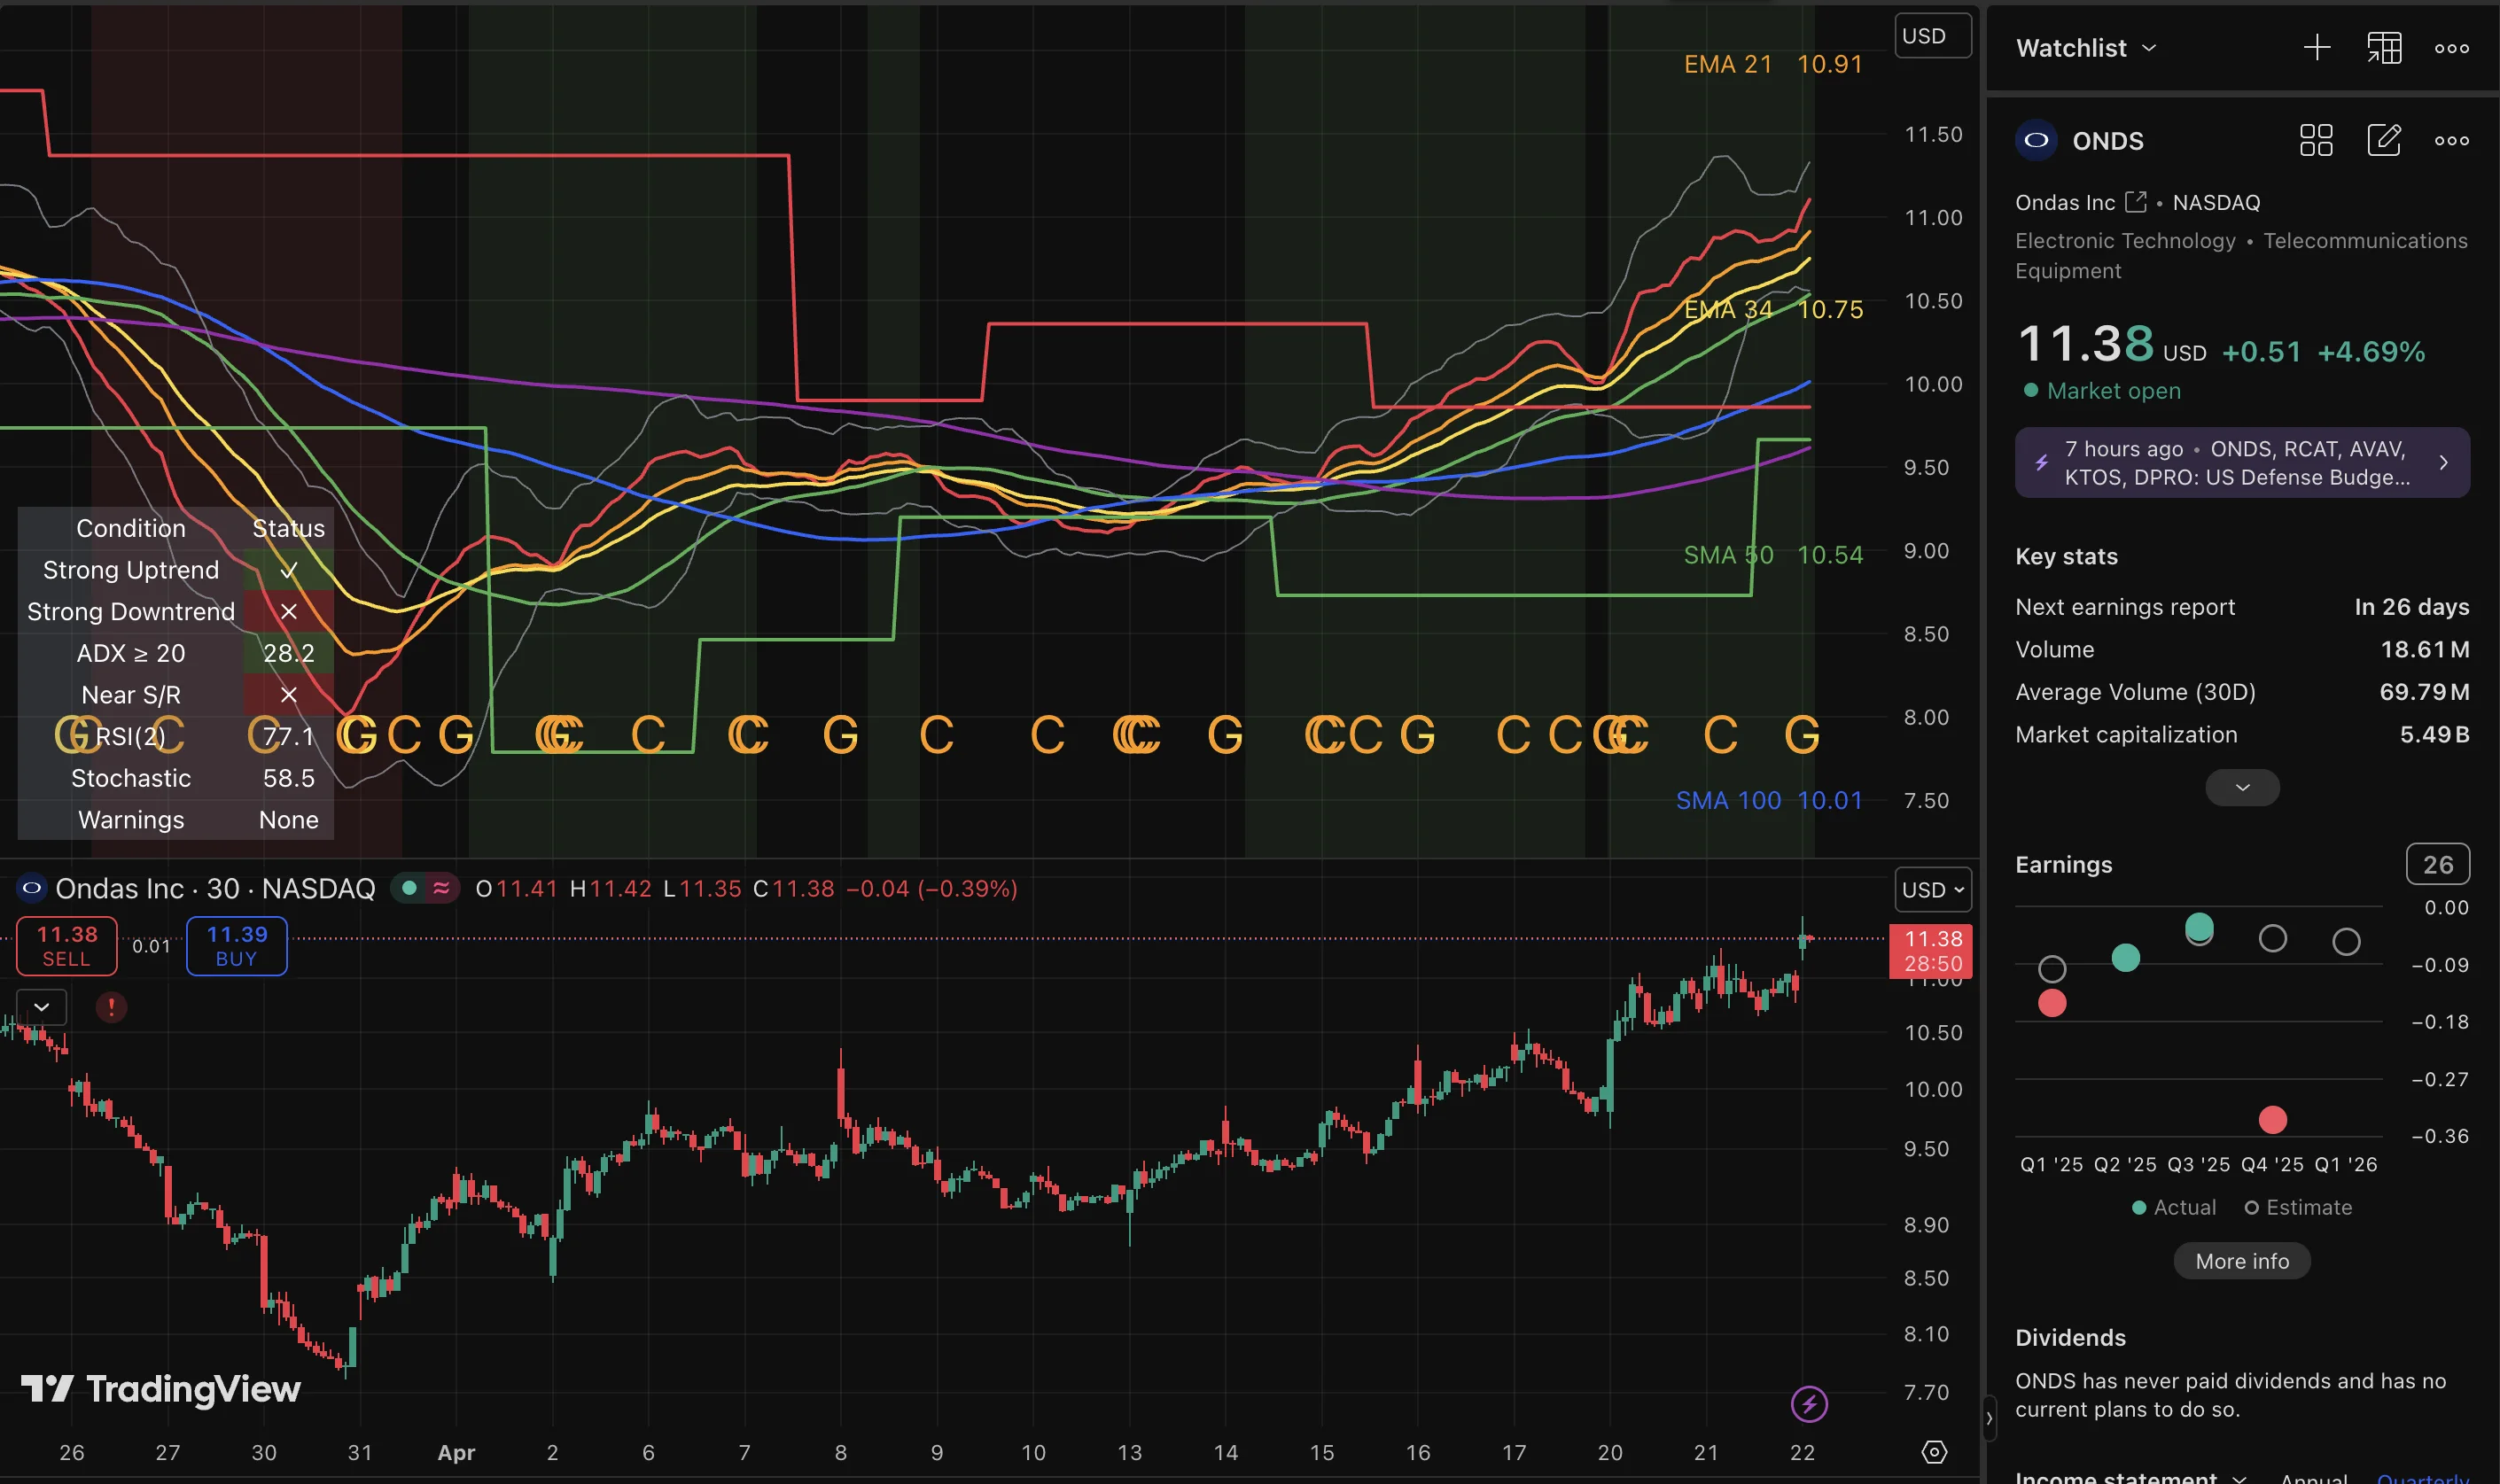This screenshot has height=1484, width=2500.
Task: Click the last G marker above date 22
Action: pos(1802,736)
